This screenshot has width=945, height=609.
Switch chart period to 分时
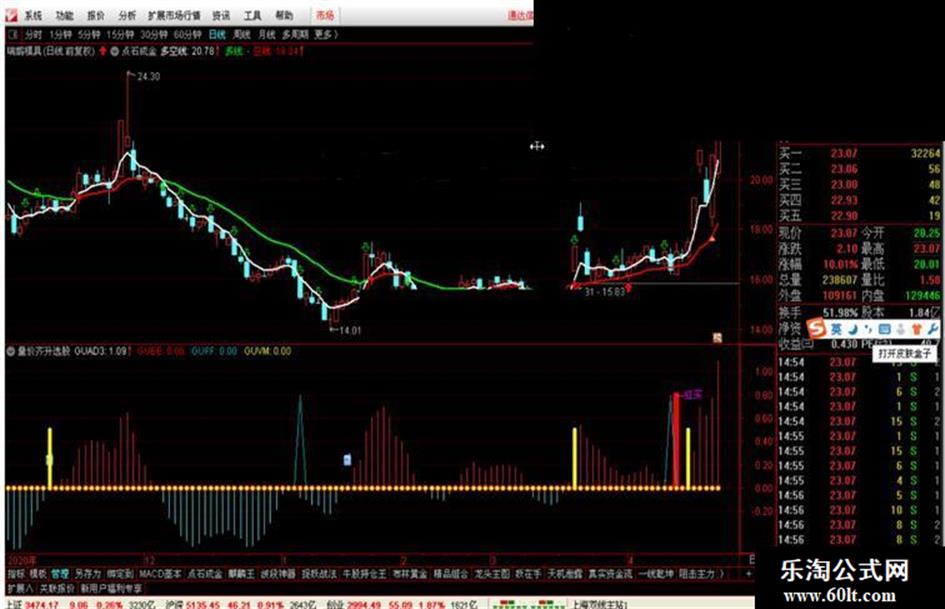click(34, 35)
